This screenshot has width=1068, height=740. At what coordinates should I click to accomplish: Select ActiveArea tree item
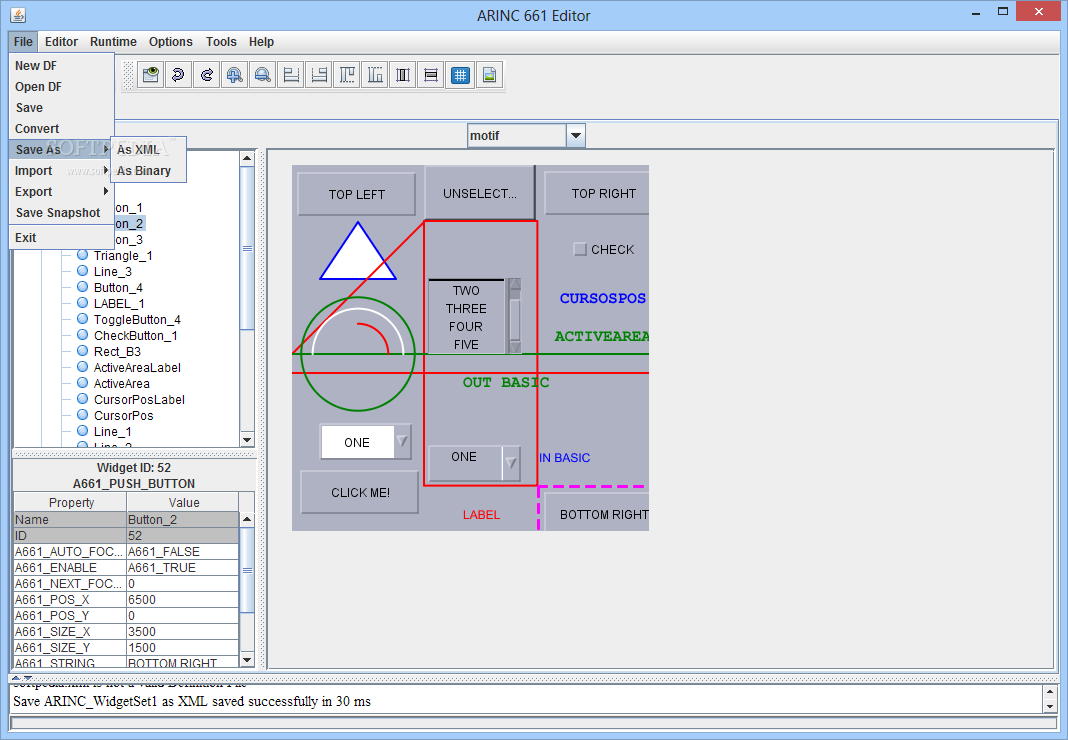tap(121, 383)
